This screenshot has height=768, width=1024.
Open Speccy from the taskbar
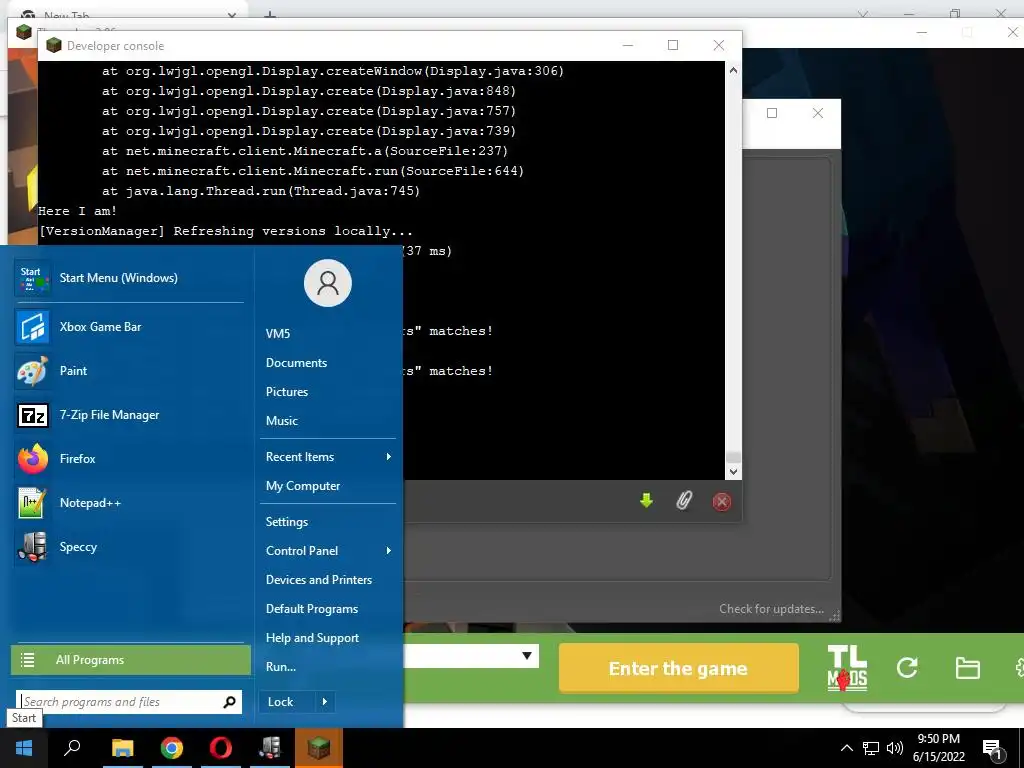(270, 748)
